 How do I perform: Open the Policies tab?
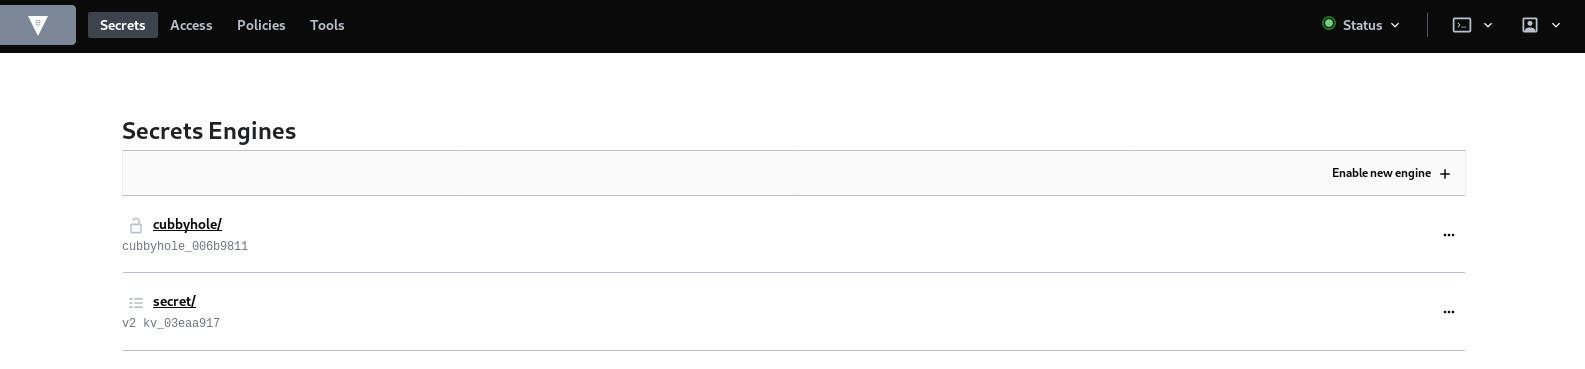(261, 25)
